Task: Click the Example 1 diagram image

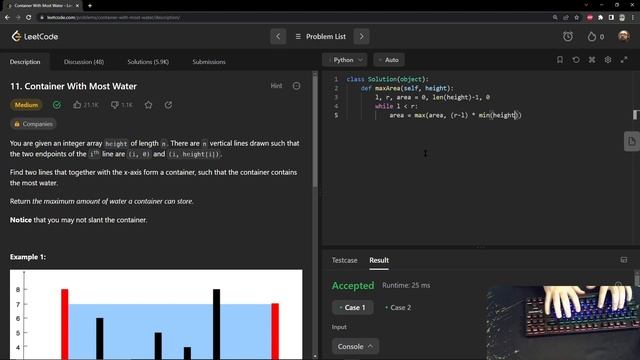Action: point(156,314)
